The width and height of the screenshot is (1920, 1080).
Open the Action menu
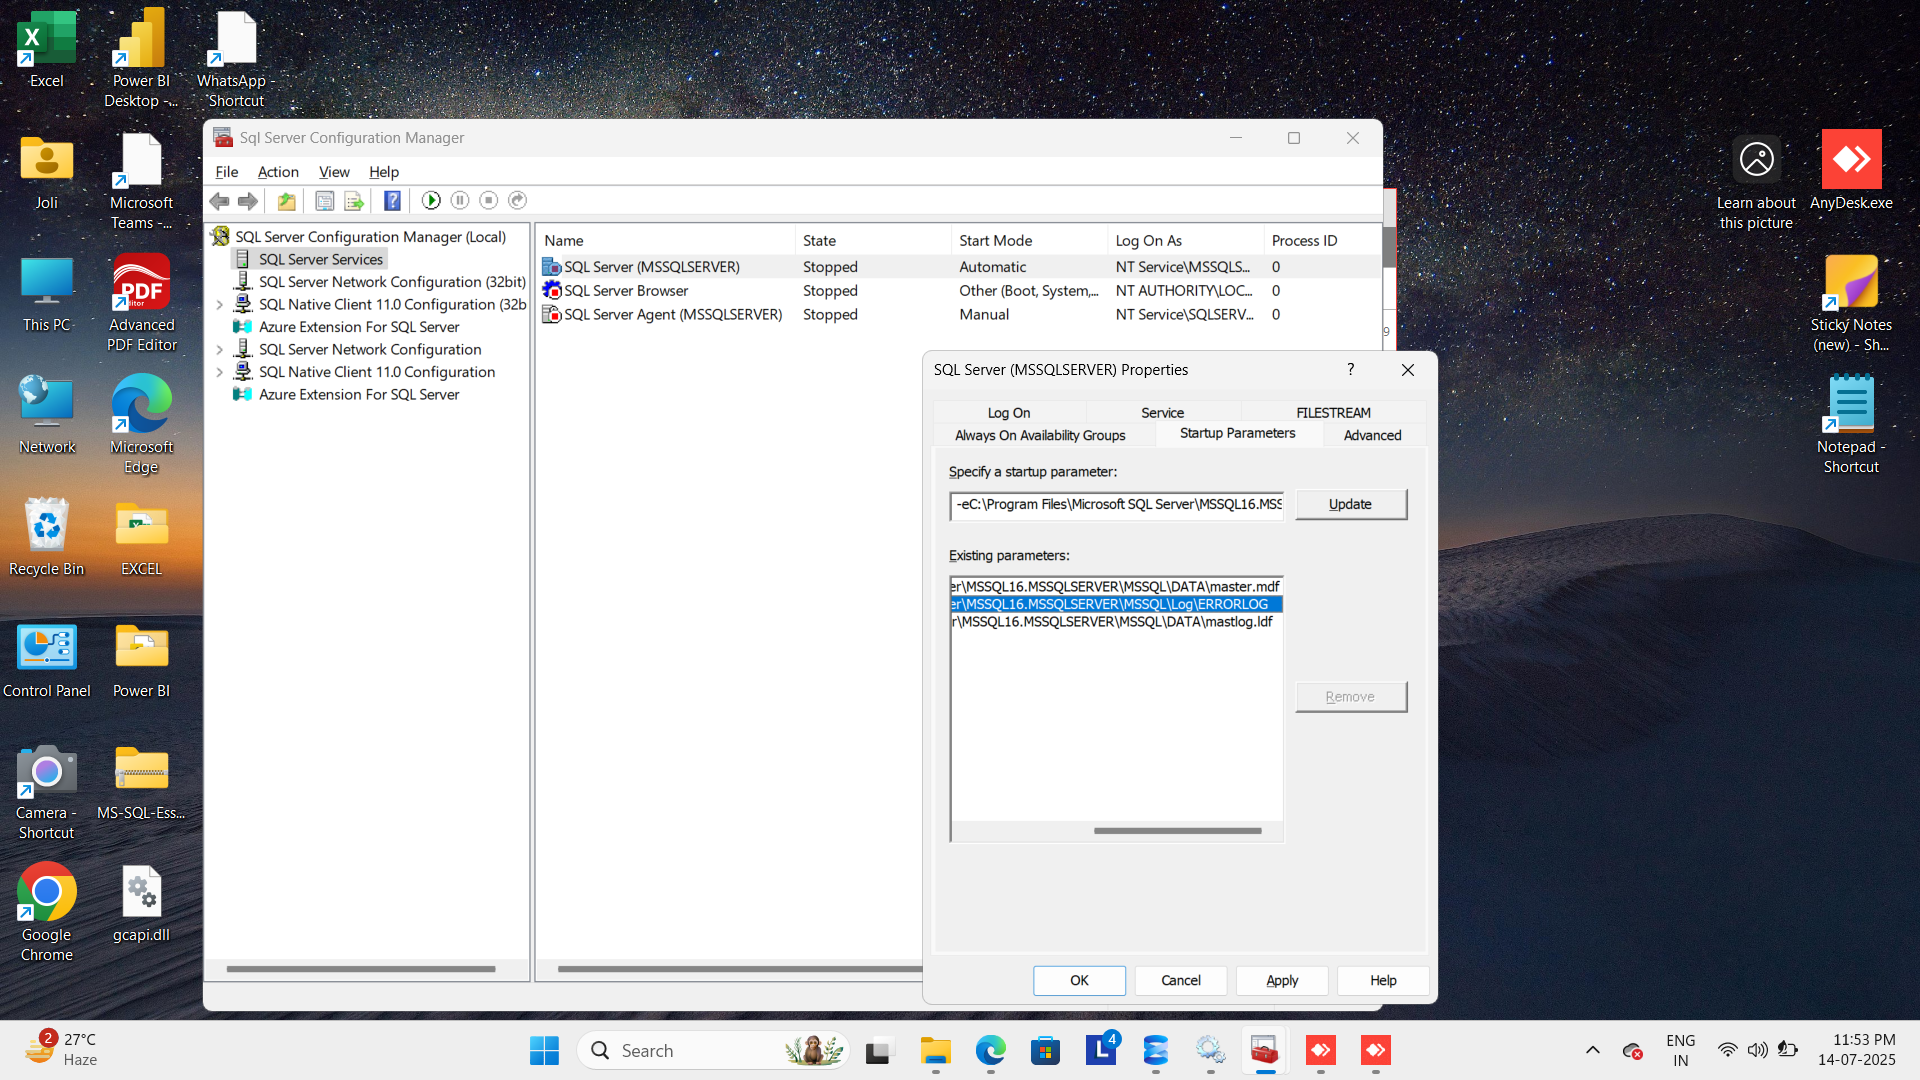[x=278, y=172]
